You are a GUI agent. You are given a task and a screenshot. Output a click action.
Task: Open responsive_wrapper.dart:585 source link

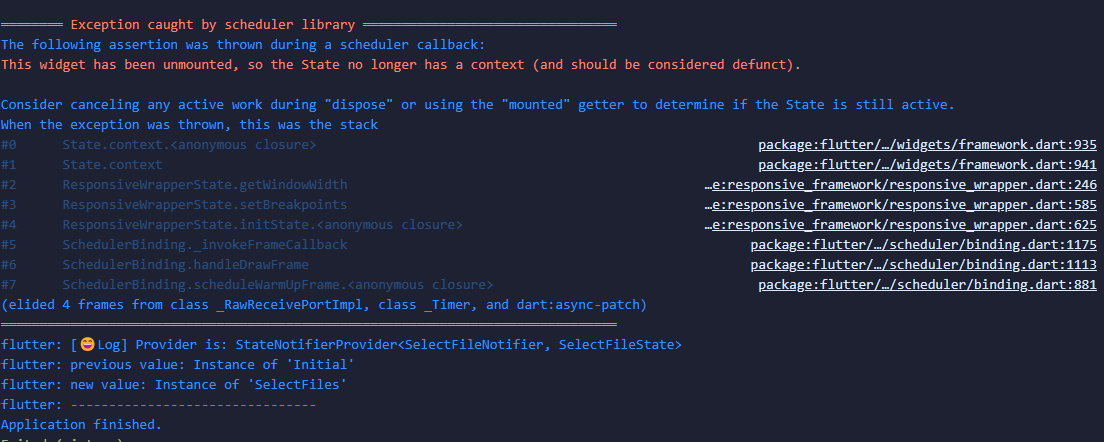click(x=901, y=205)
